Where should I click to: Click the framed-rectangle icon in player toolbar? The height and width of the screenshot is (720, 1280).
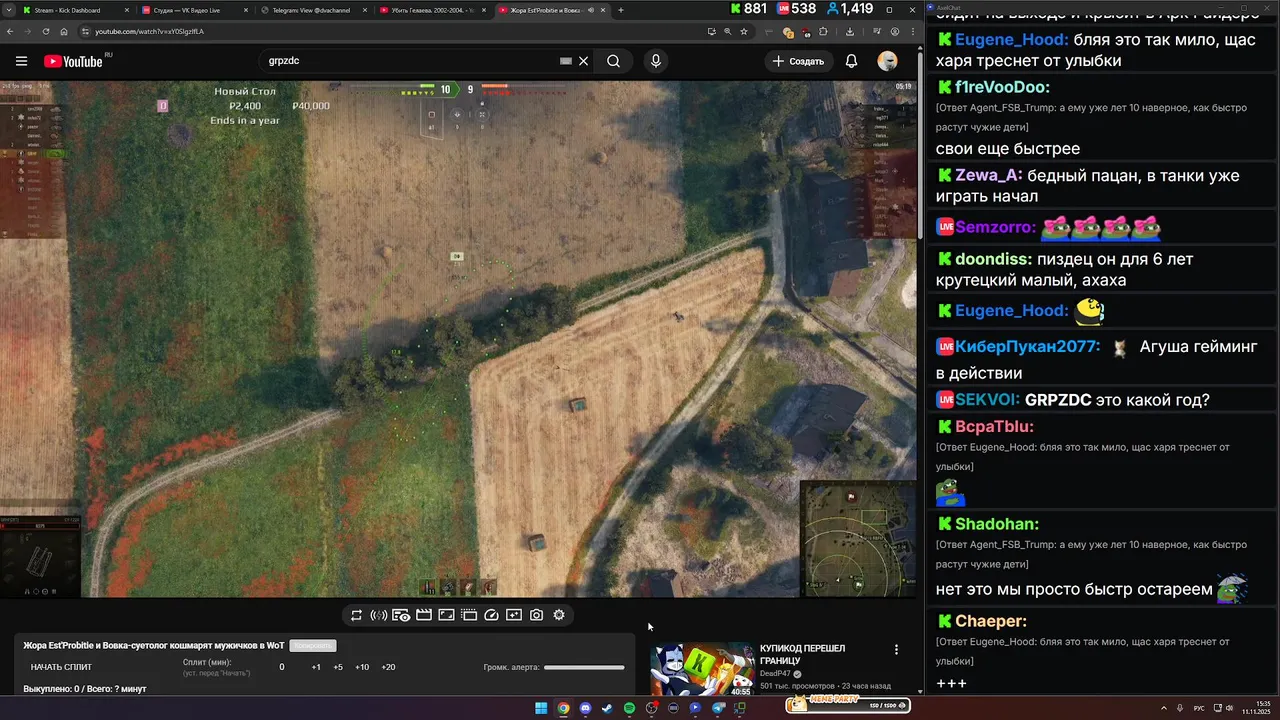click(446, 615)
